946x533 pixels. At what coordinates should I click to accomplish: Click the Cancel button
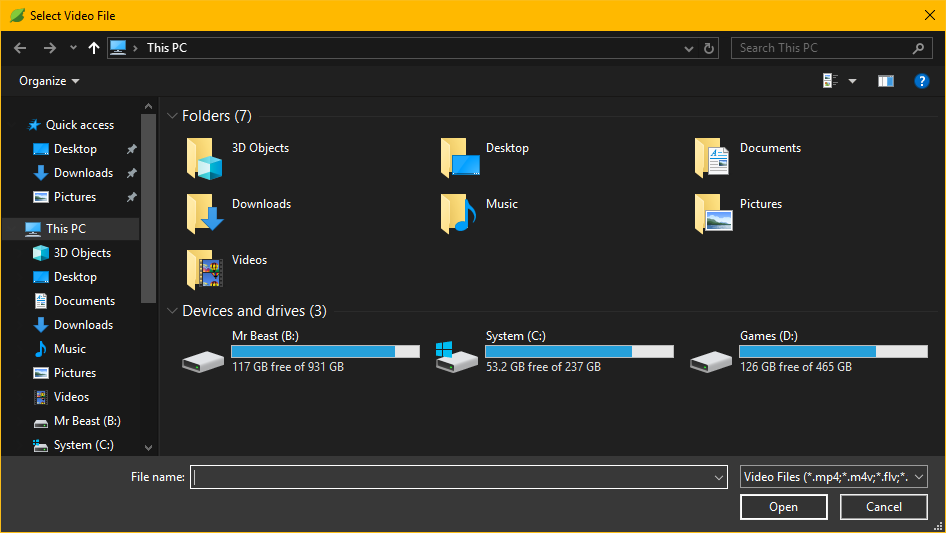(884, 507)
